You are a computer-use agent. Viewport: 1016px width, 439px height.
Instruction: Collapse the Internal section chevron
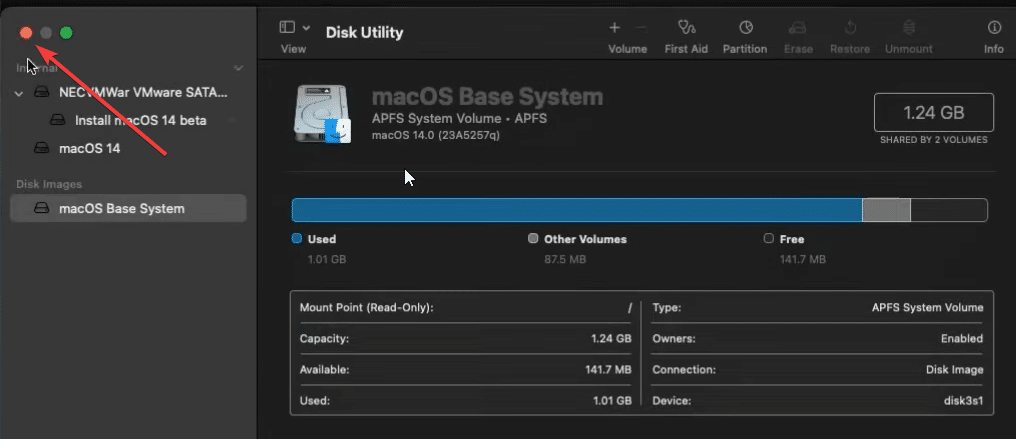pyautogui.click(x=238, y=67)
